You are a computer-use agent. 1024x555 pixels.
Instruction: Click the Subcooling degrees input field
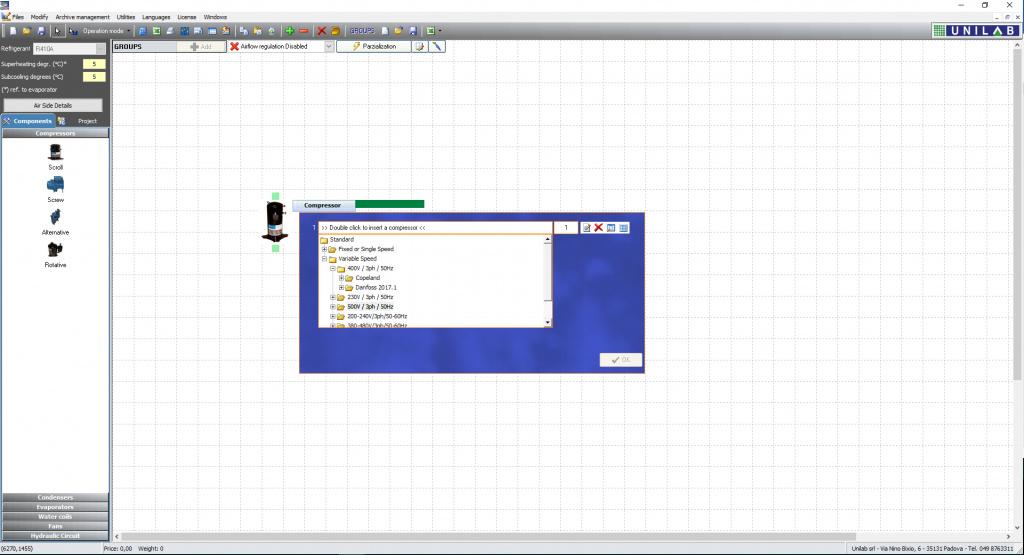pos(94,76)
